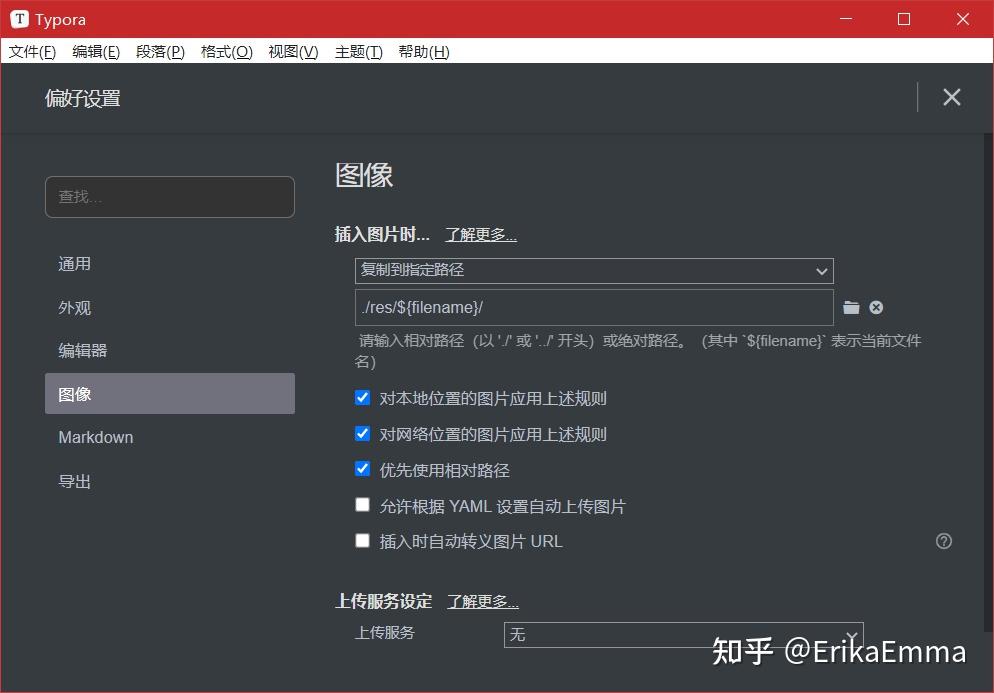Enable 允许根据 YAML 设置自动上传图片

tap(362, 505)
